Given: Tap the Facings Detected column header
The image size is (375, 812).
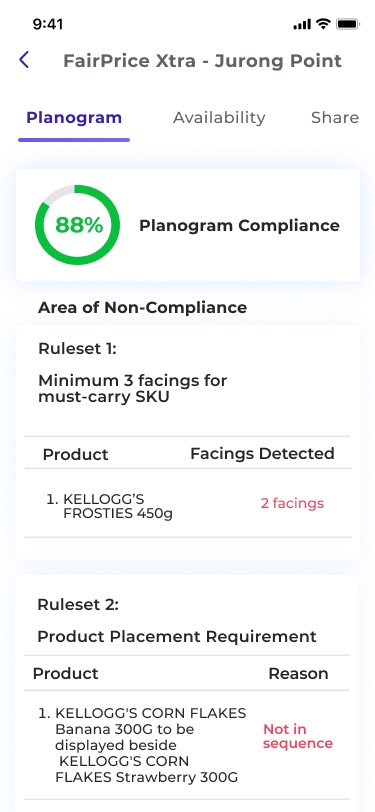Looking at the screenshot, I should [262, 454].
